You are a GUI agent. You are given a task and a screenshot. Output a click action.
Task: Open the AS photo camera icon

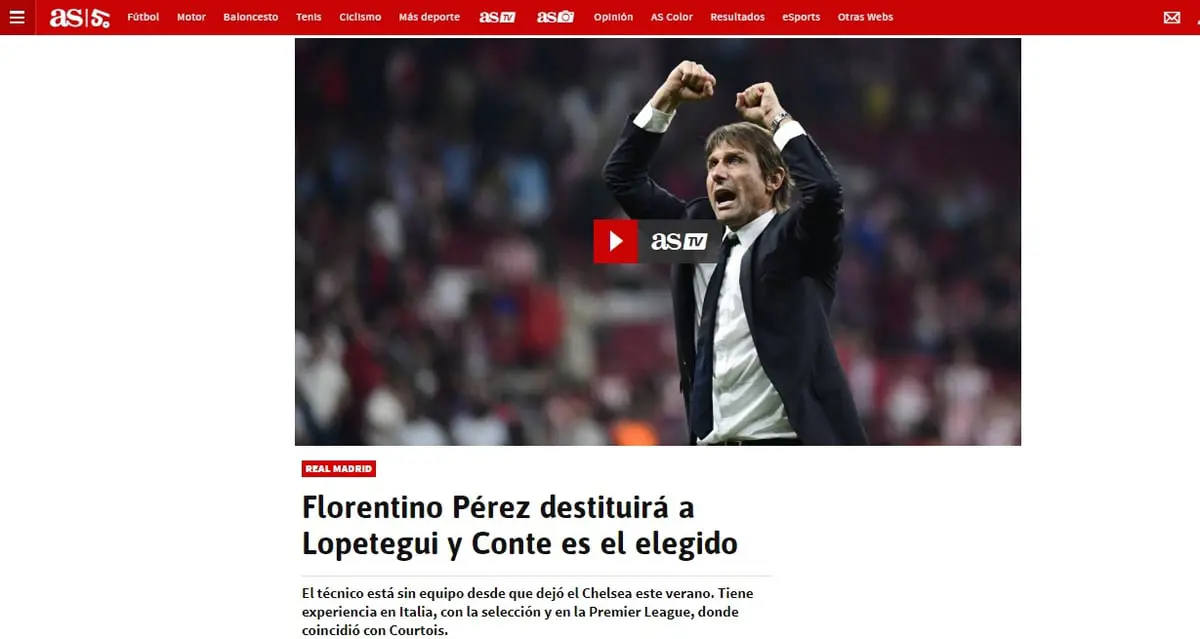click(x=555, y=17)
